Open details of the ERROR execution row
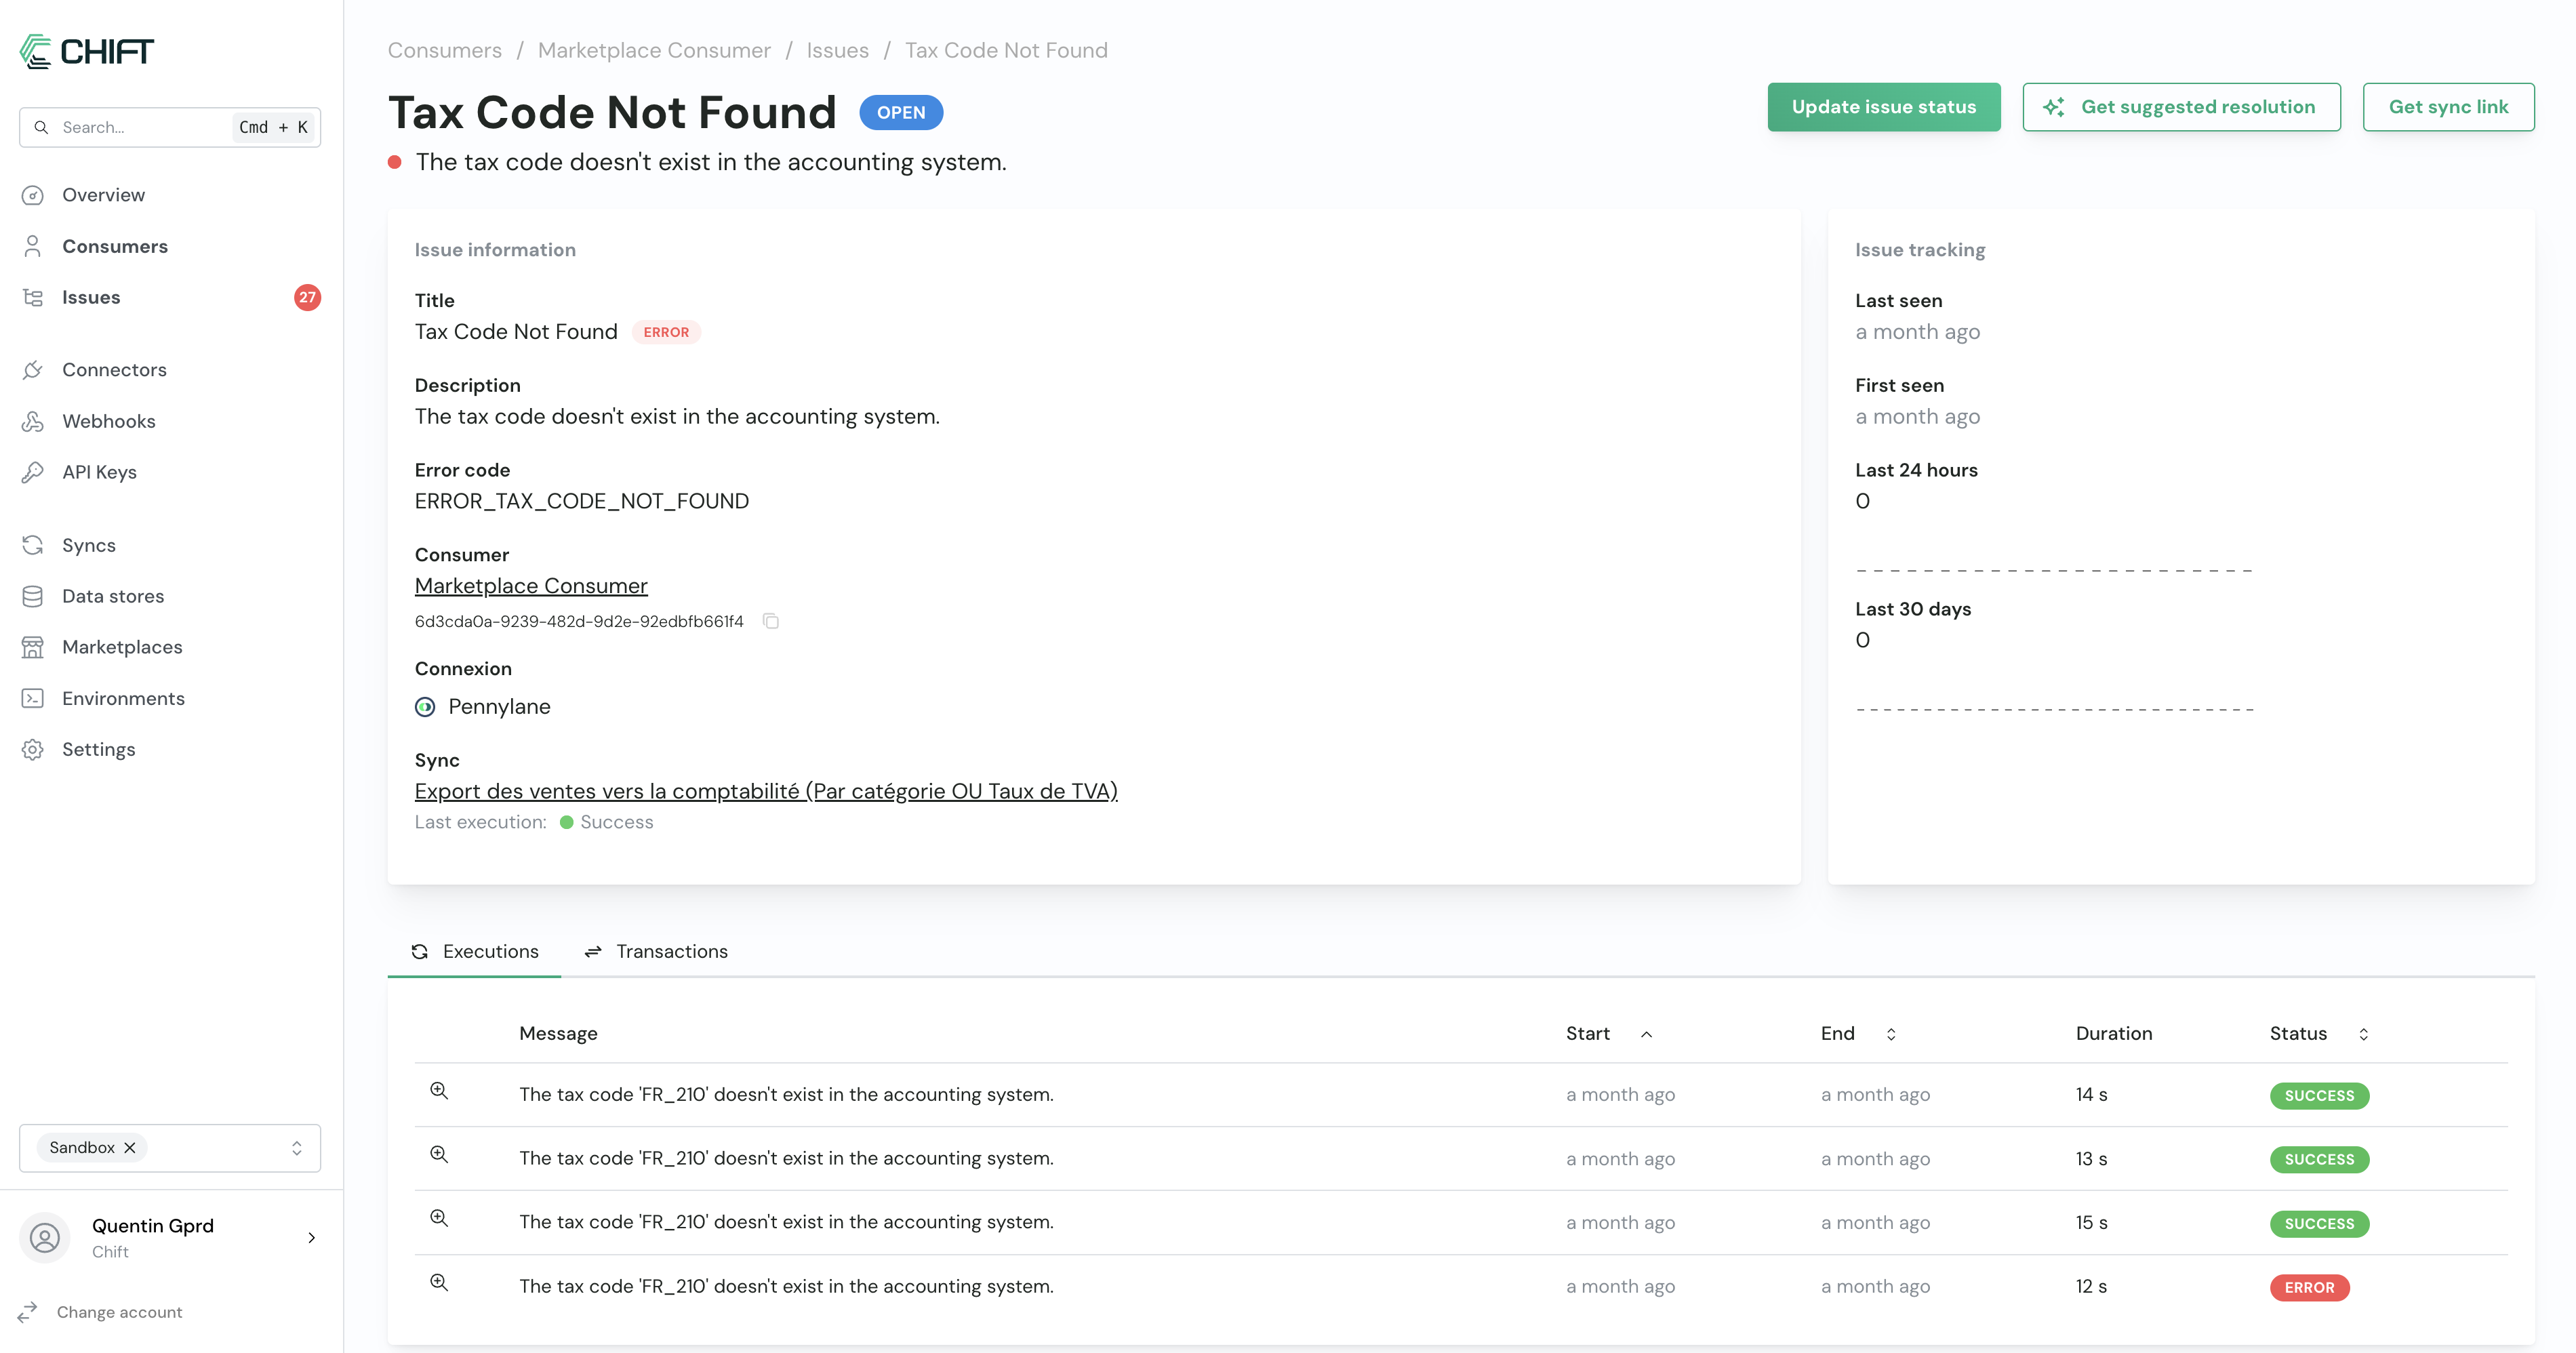 439,1283
